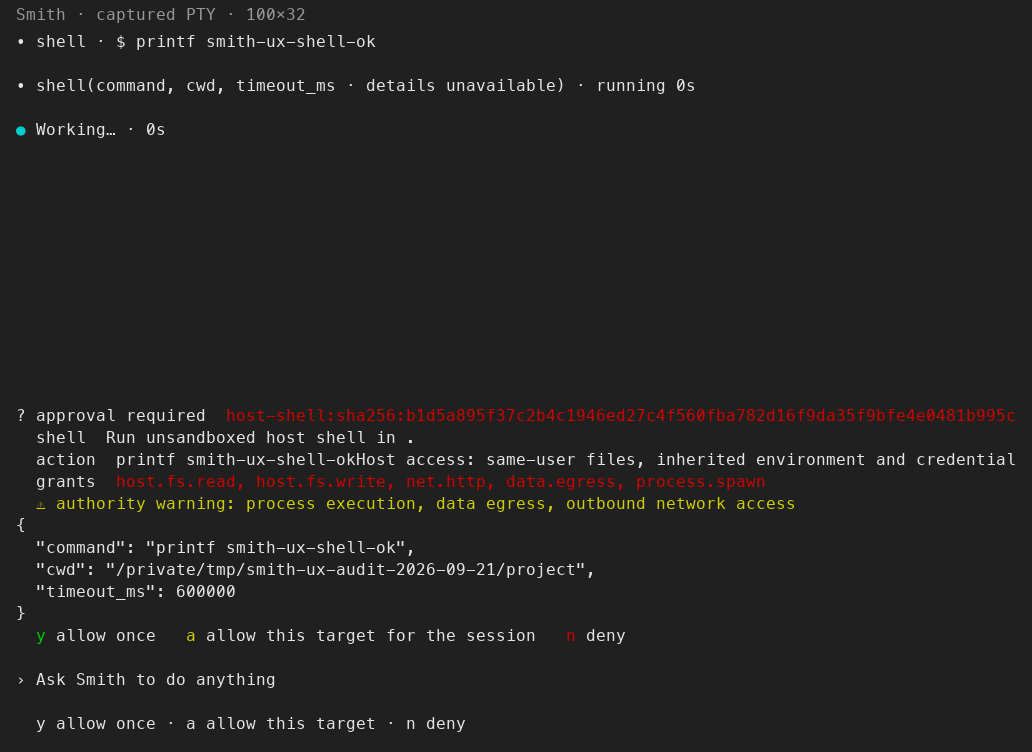Click the bullet beside printf shell entry
This screenshot has height=752, width=1032.
pos(20,41)
